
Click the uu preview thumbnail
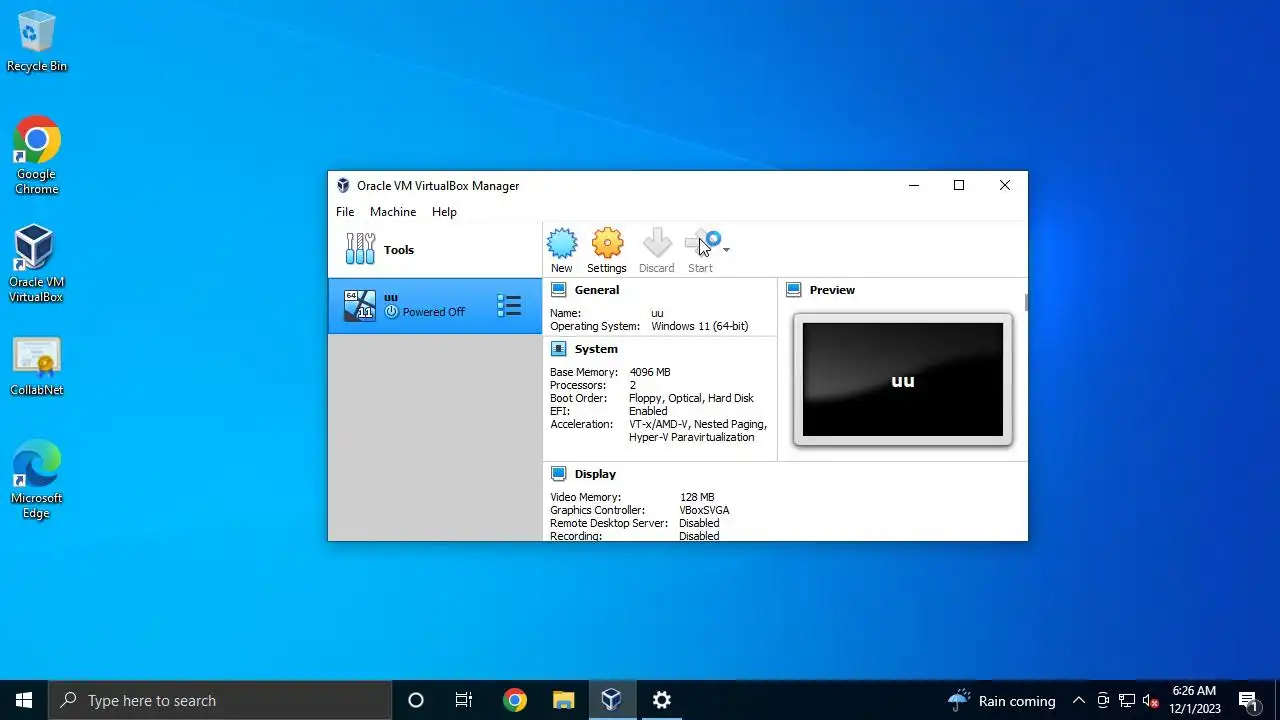click(902, 379)
